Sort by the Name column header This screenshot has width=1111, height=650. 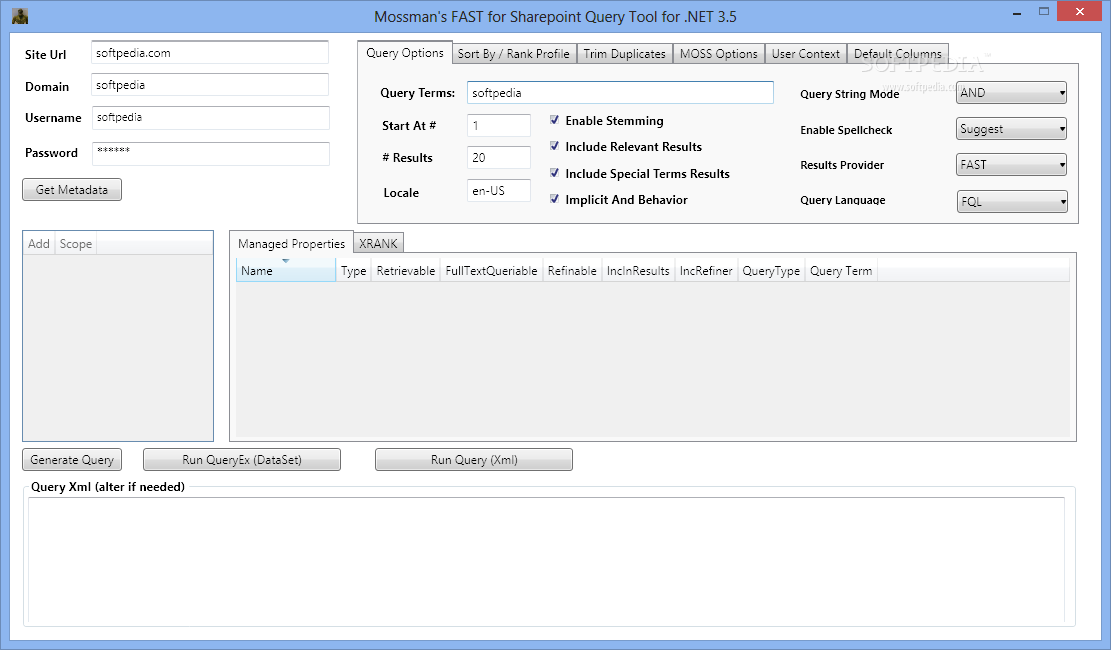click(286, 270)
